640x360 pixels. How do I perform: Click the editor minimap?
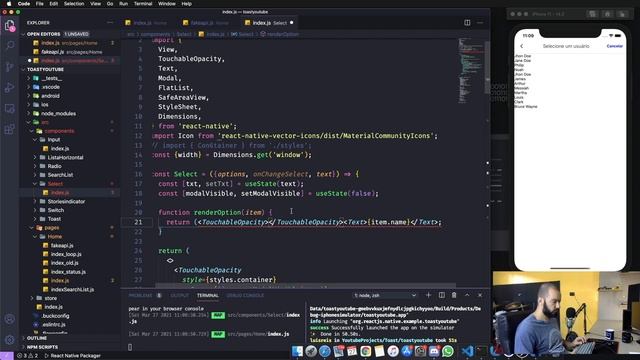[470, 69]
